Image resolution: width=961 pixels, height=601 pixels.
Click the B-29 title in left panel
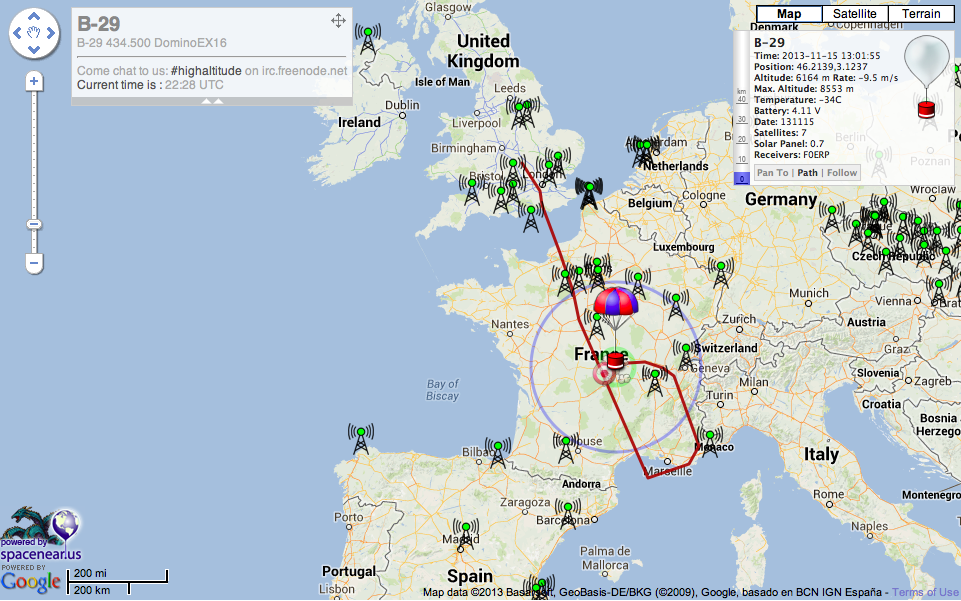click(x=99, y=23)
